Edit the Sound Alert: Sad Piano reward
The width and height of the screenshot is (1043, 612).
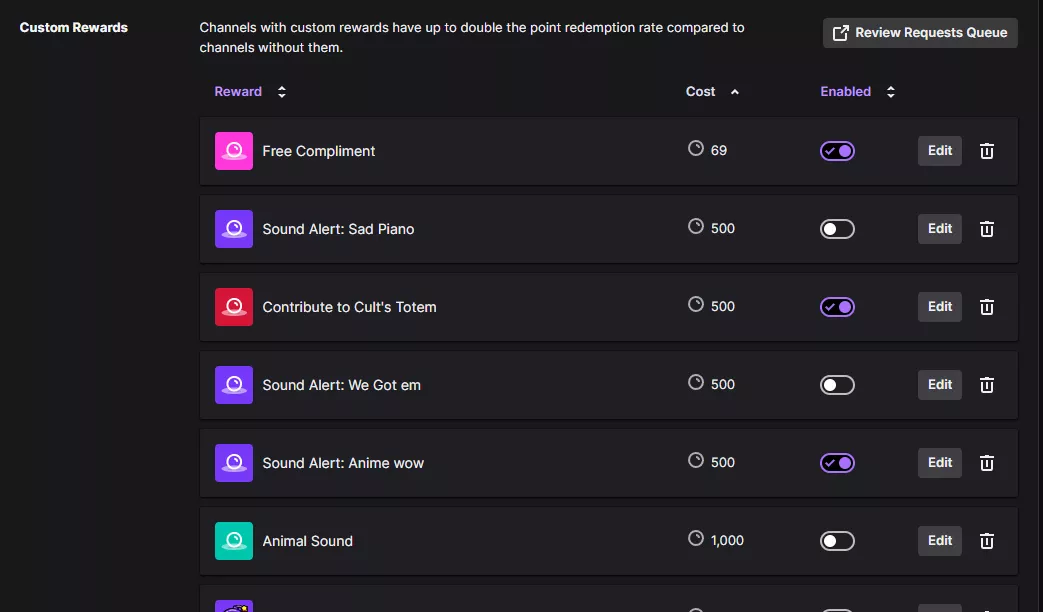(x=939, y=229)
